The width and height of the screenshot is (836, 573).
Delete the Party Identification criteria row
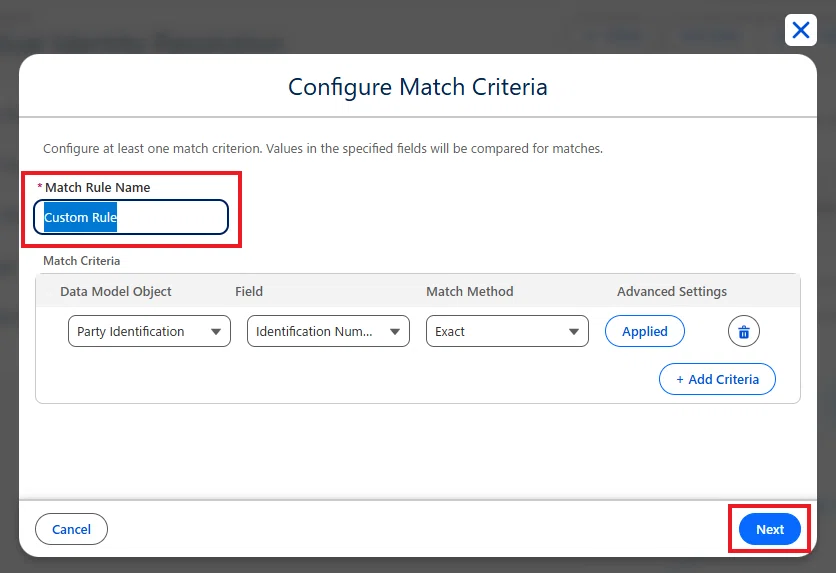[x=744, y=332]
